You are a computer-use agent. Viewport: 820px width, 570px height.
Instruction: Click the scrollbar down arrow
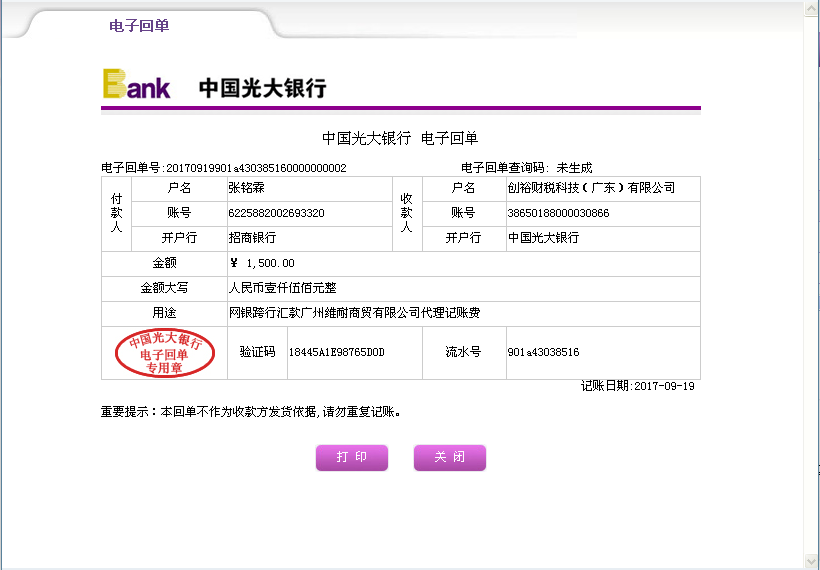pos(812,562)
